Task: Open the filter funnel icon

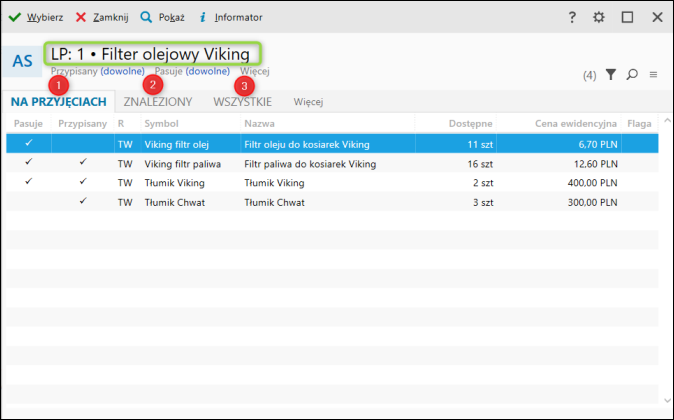Action: 611,75
